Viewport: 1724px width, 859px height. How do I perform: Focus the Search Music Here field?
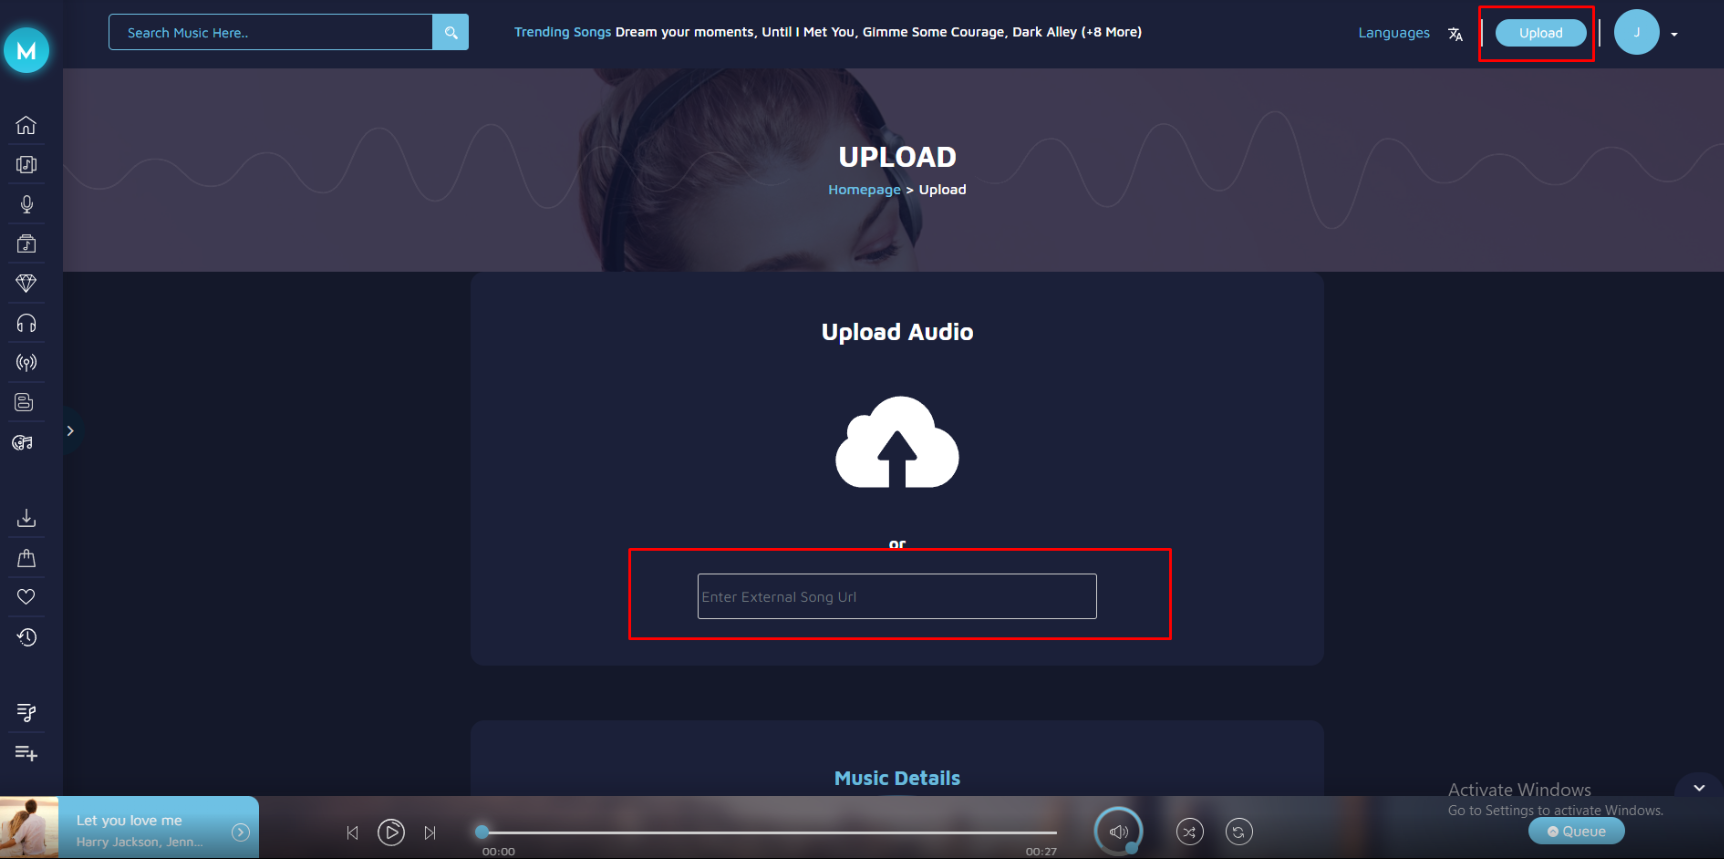click(270, 32)
